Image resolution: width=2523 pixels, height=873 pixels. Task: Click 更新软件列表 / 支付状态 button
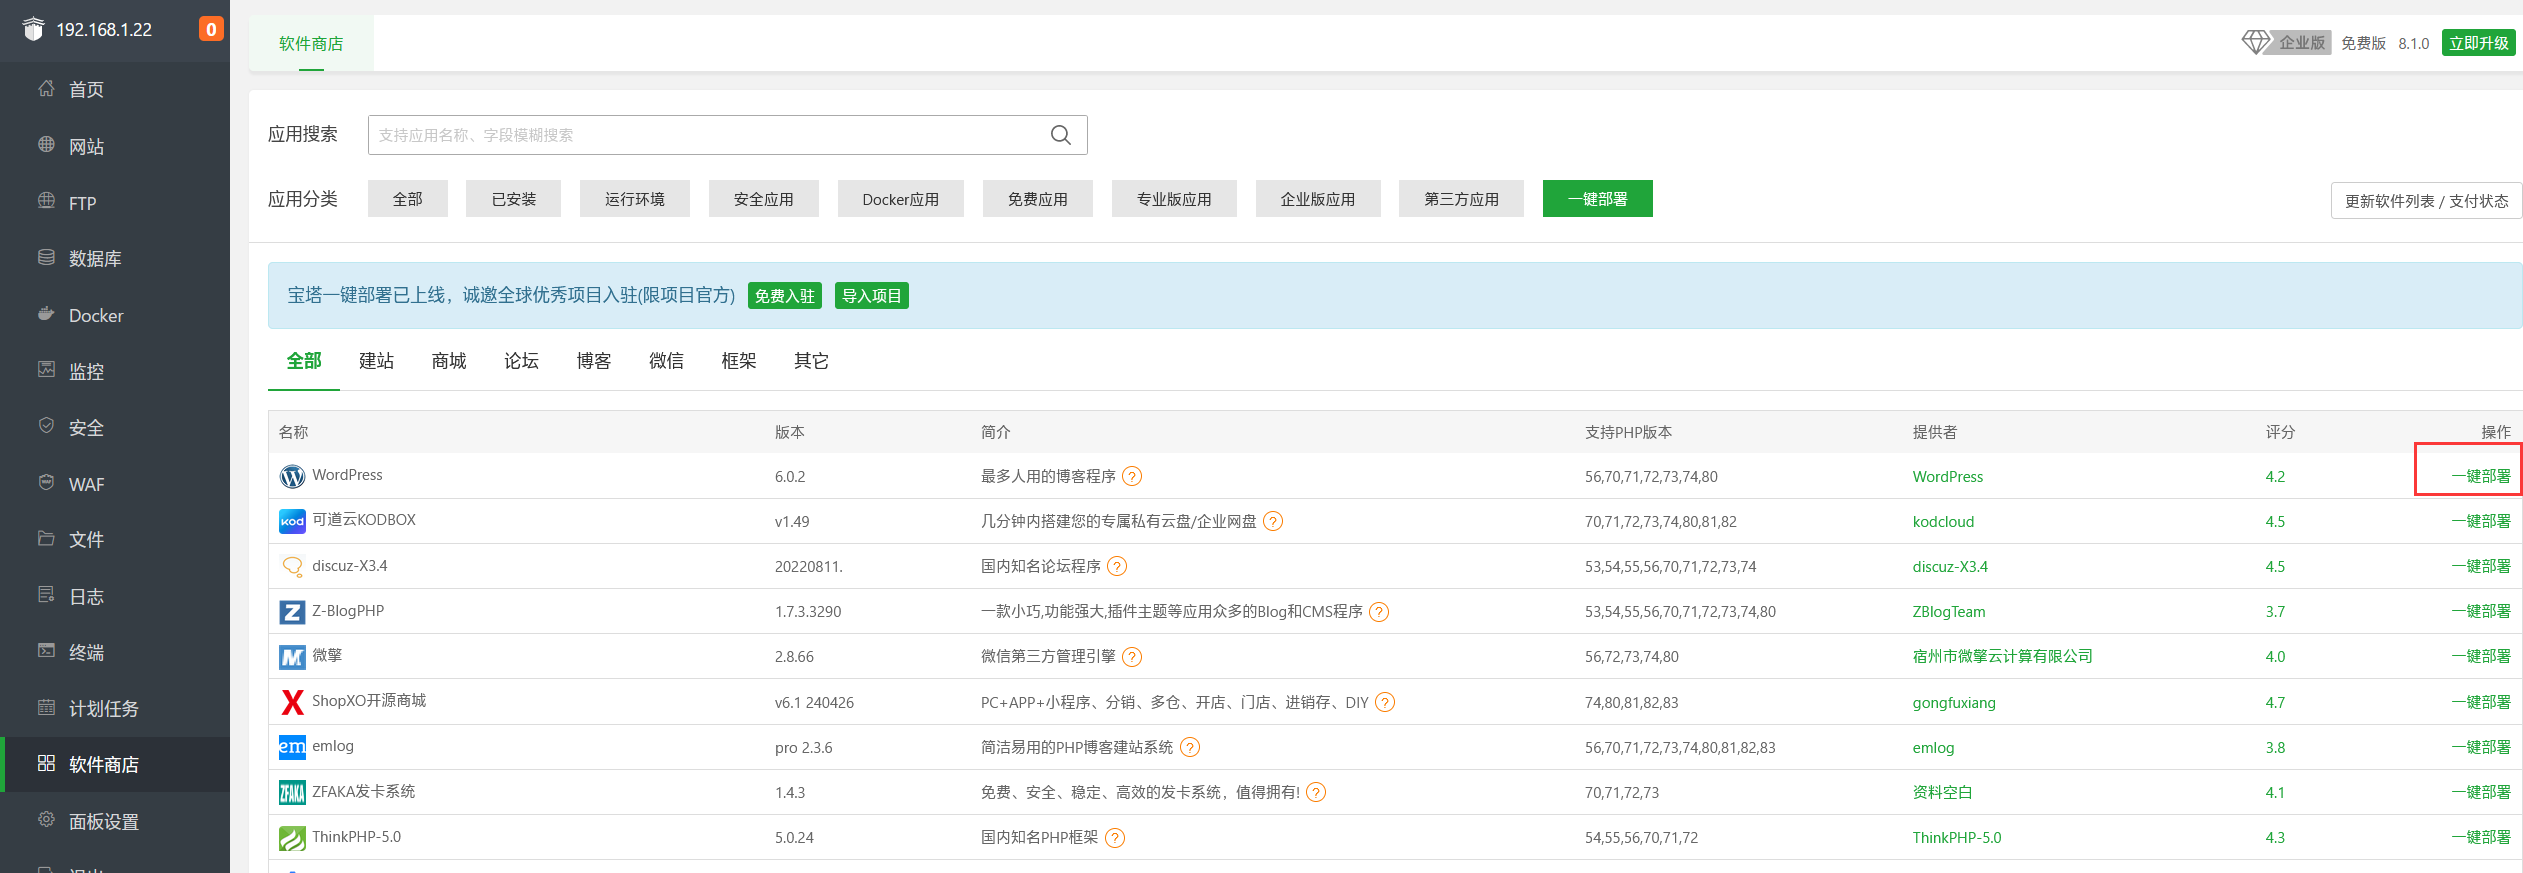tap(2427, 200)
